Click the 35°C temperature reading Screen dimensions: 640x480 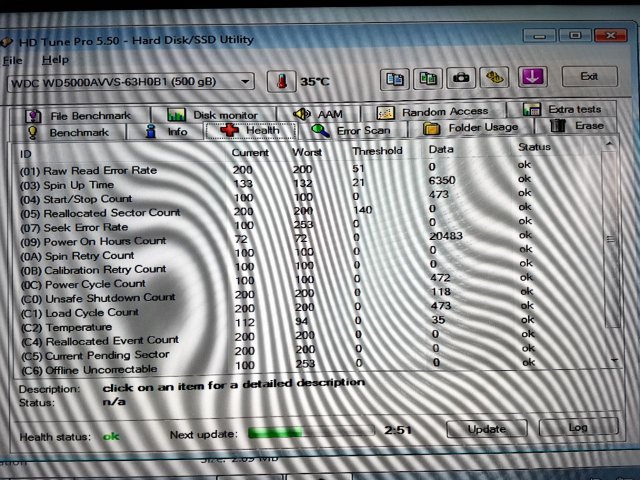click(314, 82)
